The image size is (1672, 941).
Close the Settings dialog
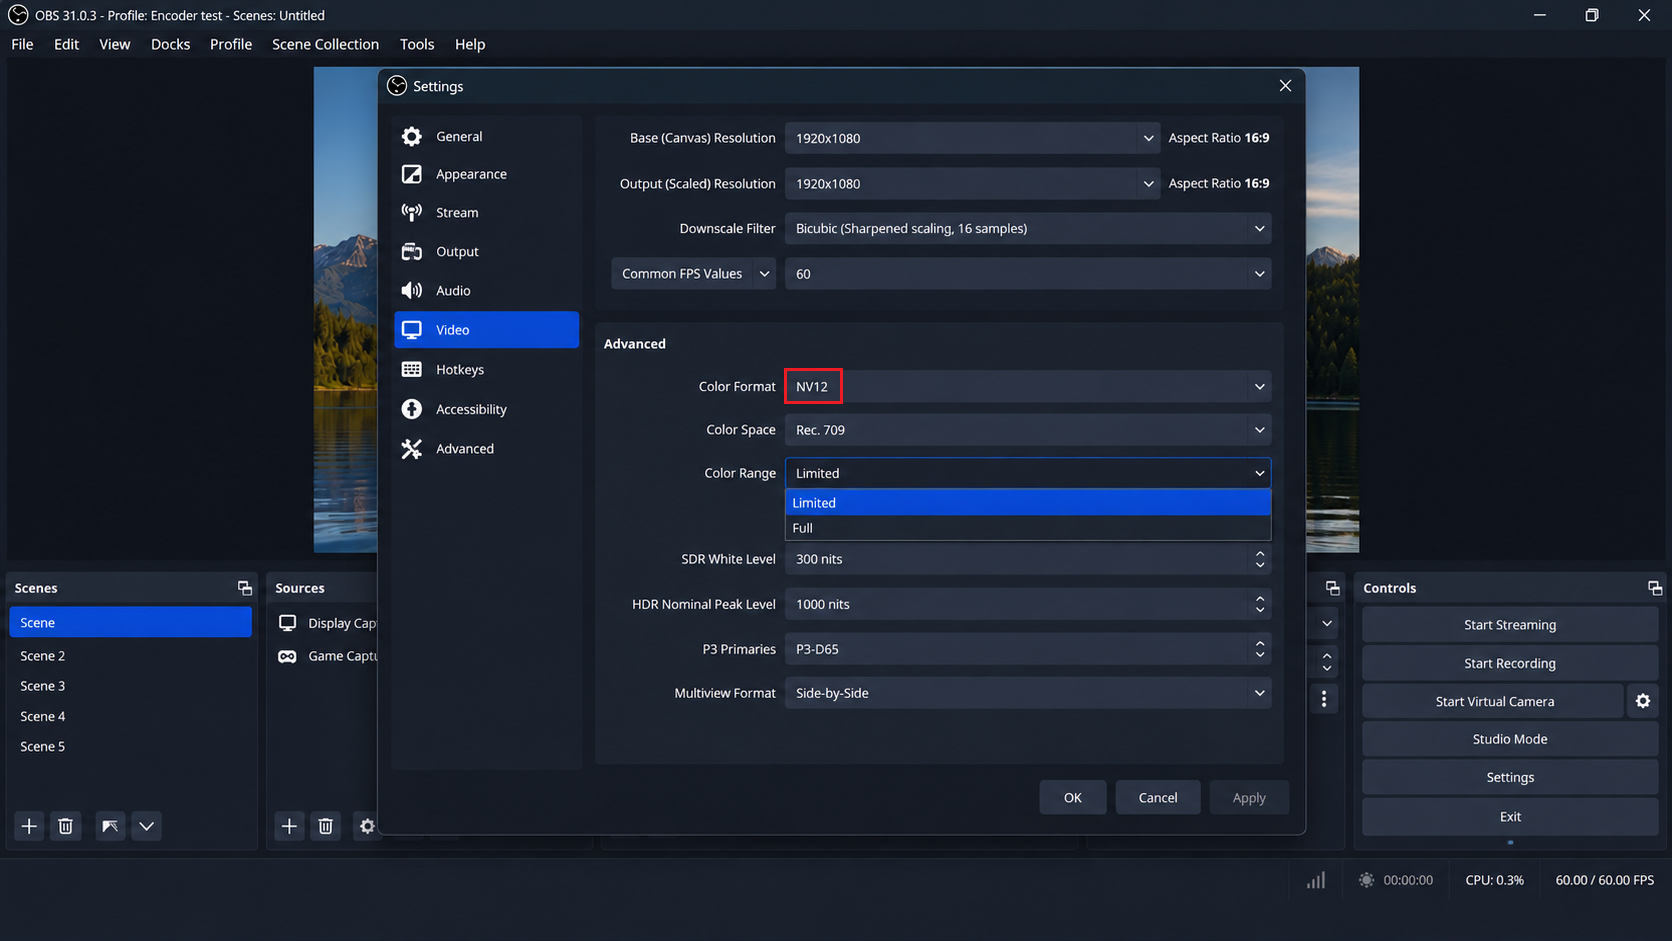[1285, 86]
